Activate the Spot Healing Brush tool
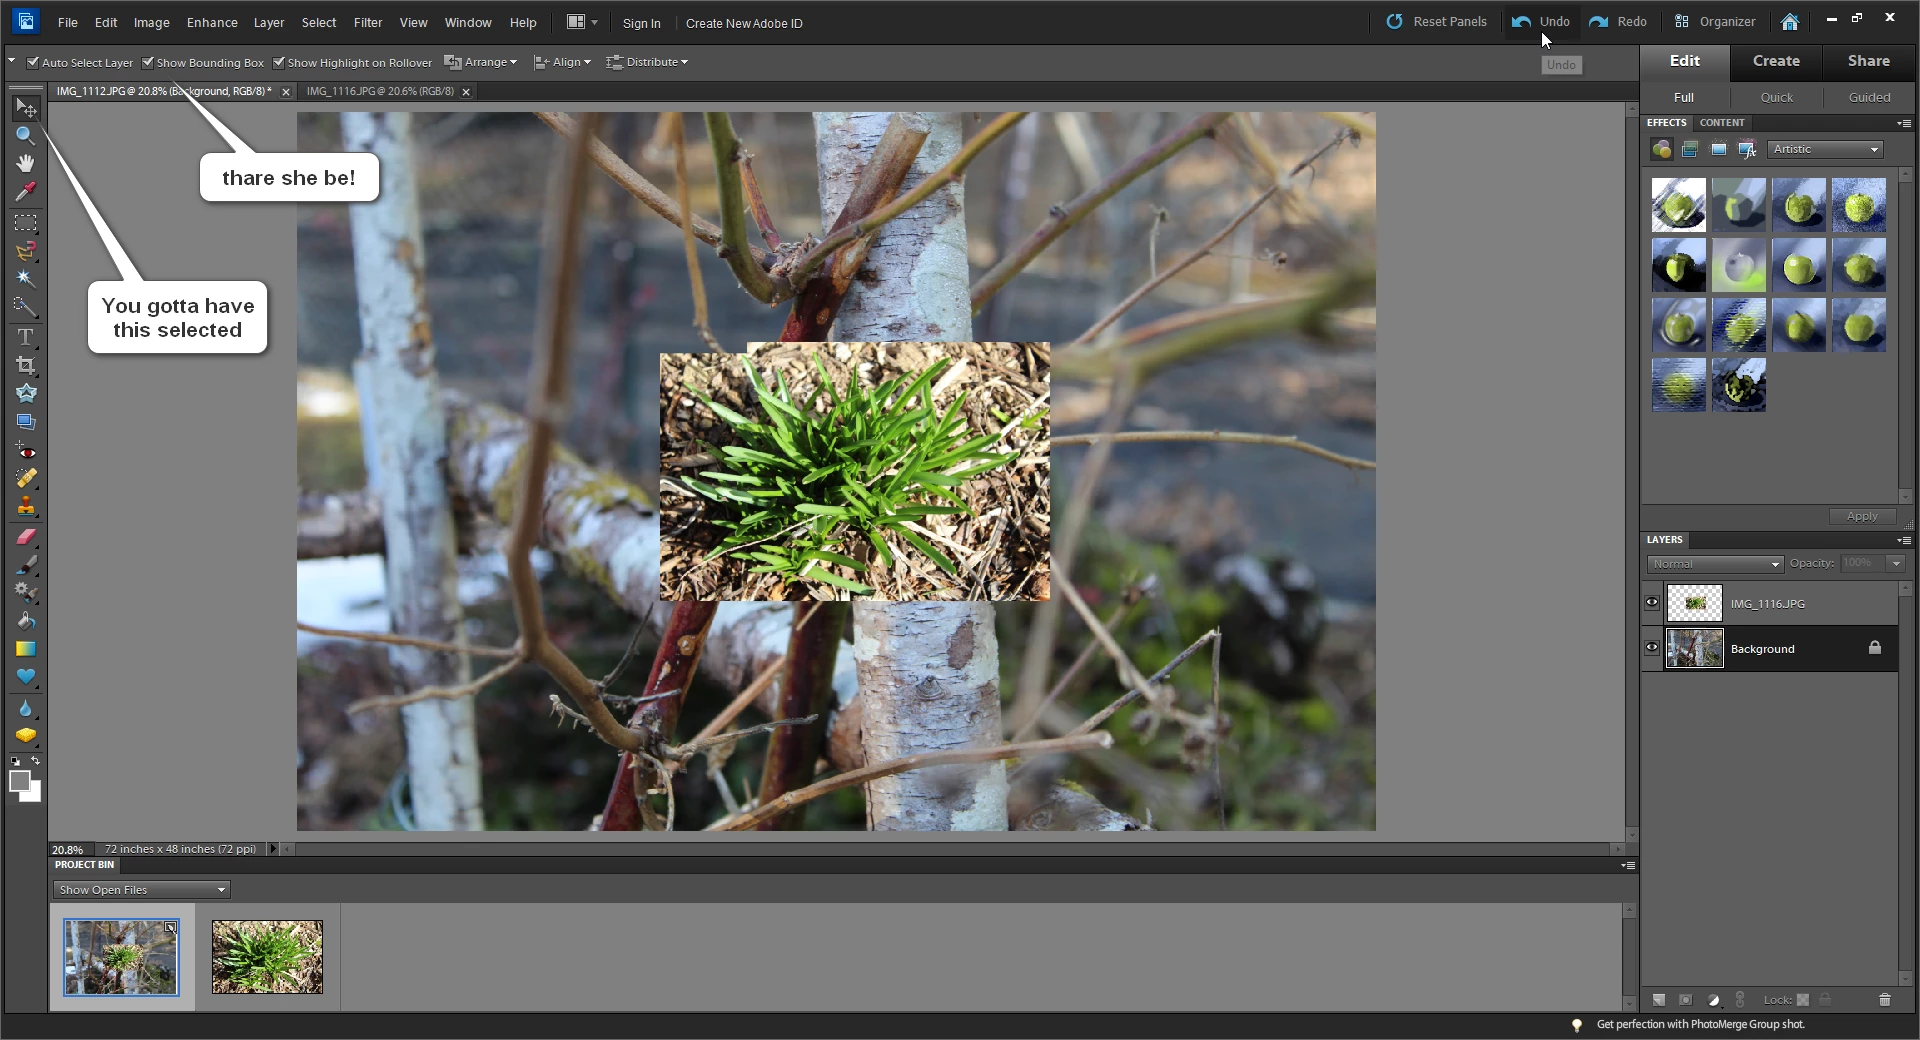The width and height of the screenshot is (1920, 1040). tap(26, 479)
